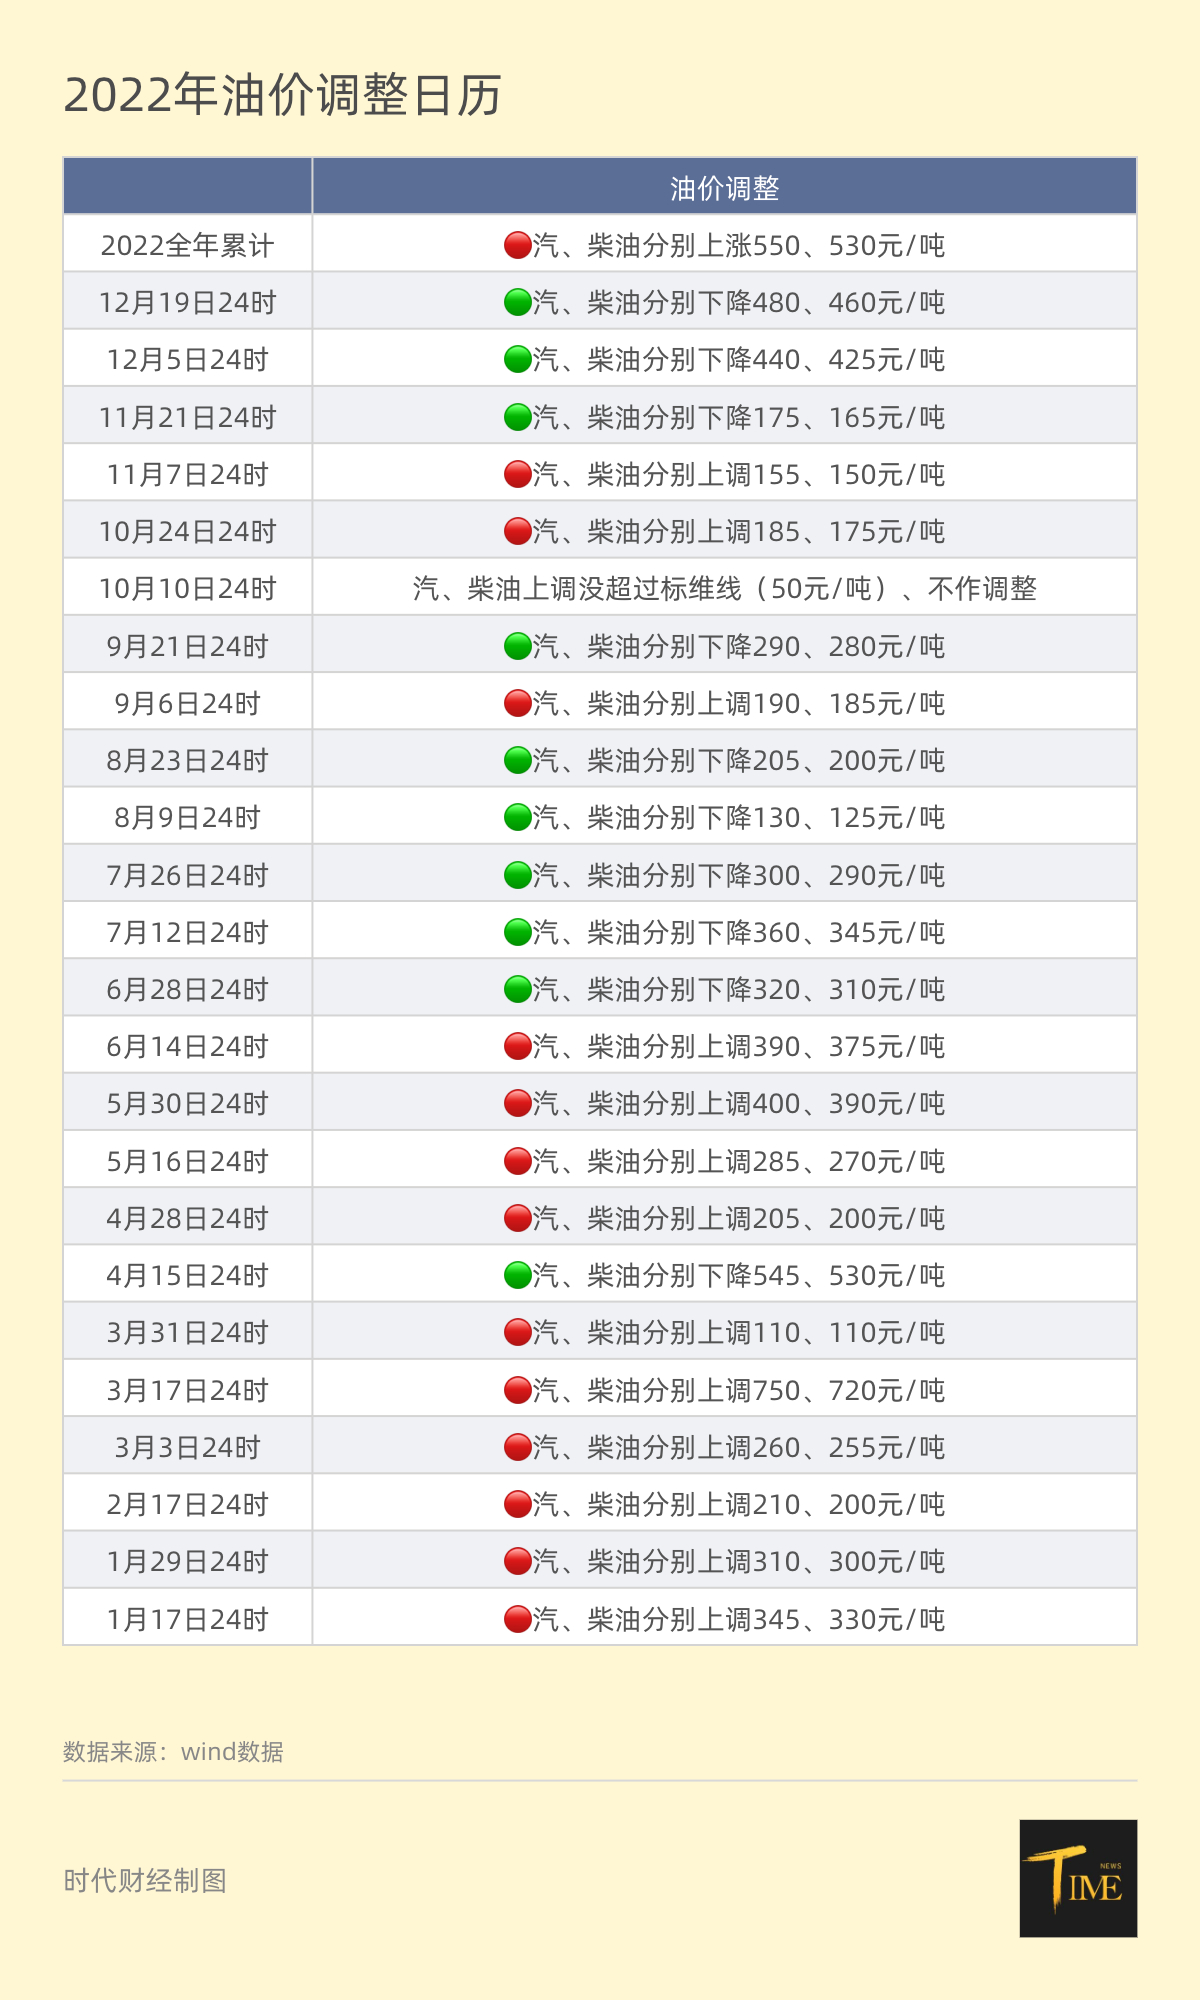Click the 油价调整 column header

(724, 188)
